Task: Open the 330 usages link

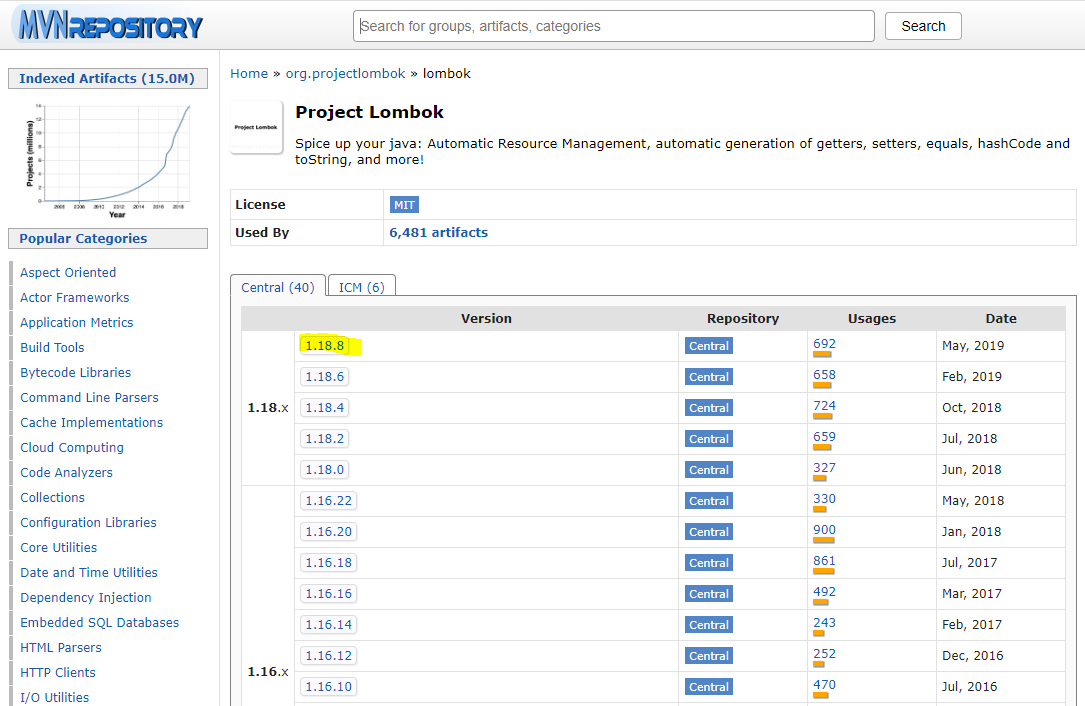Action: coord(824,499)
